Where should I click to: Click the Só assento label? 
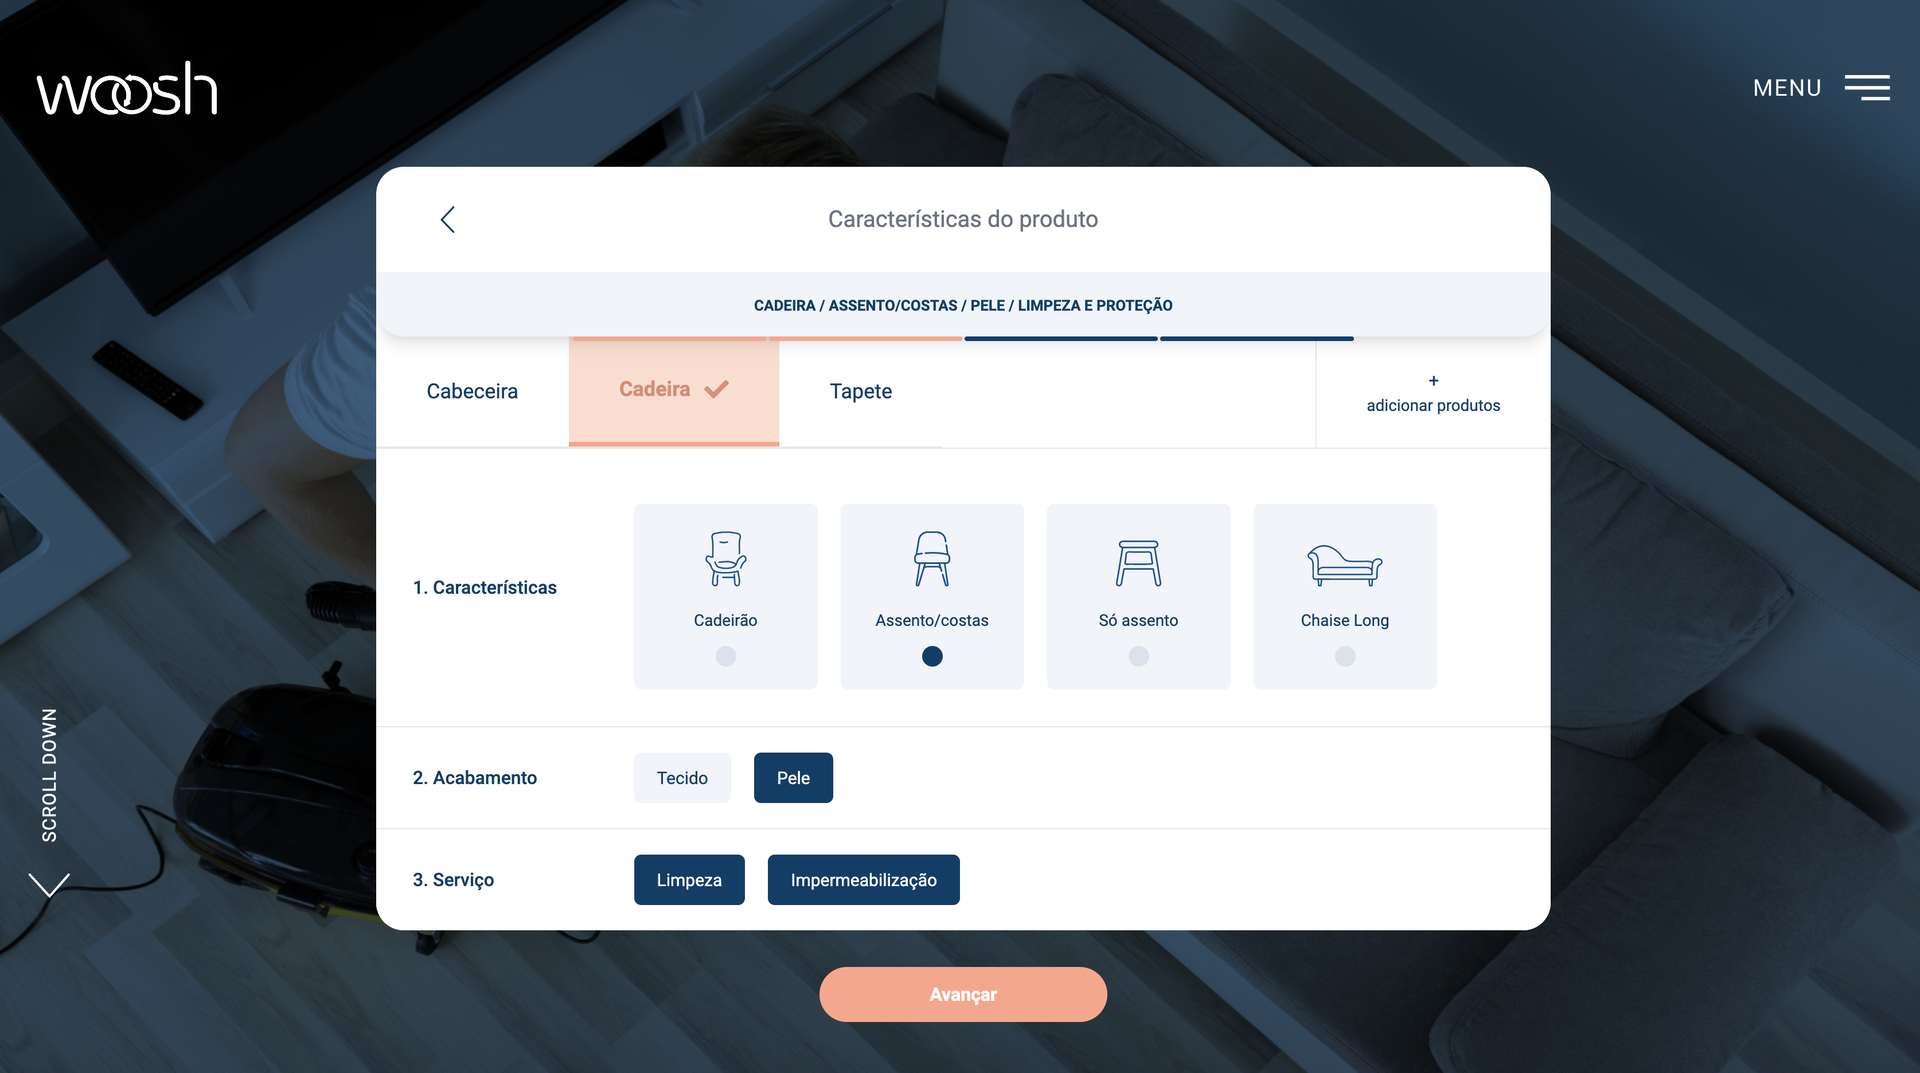point(1138,620)
